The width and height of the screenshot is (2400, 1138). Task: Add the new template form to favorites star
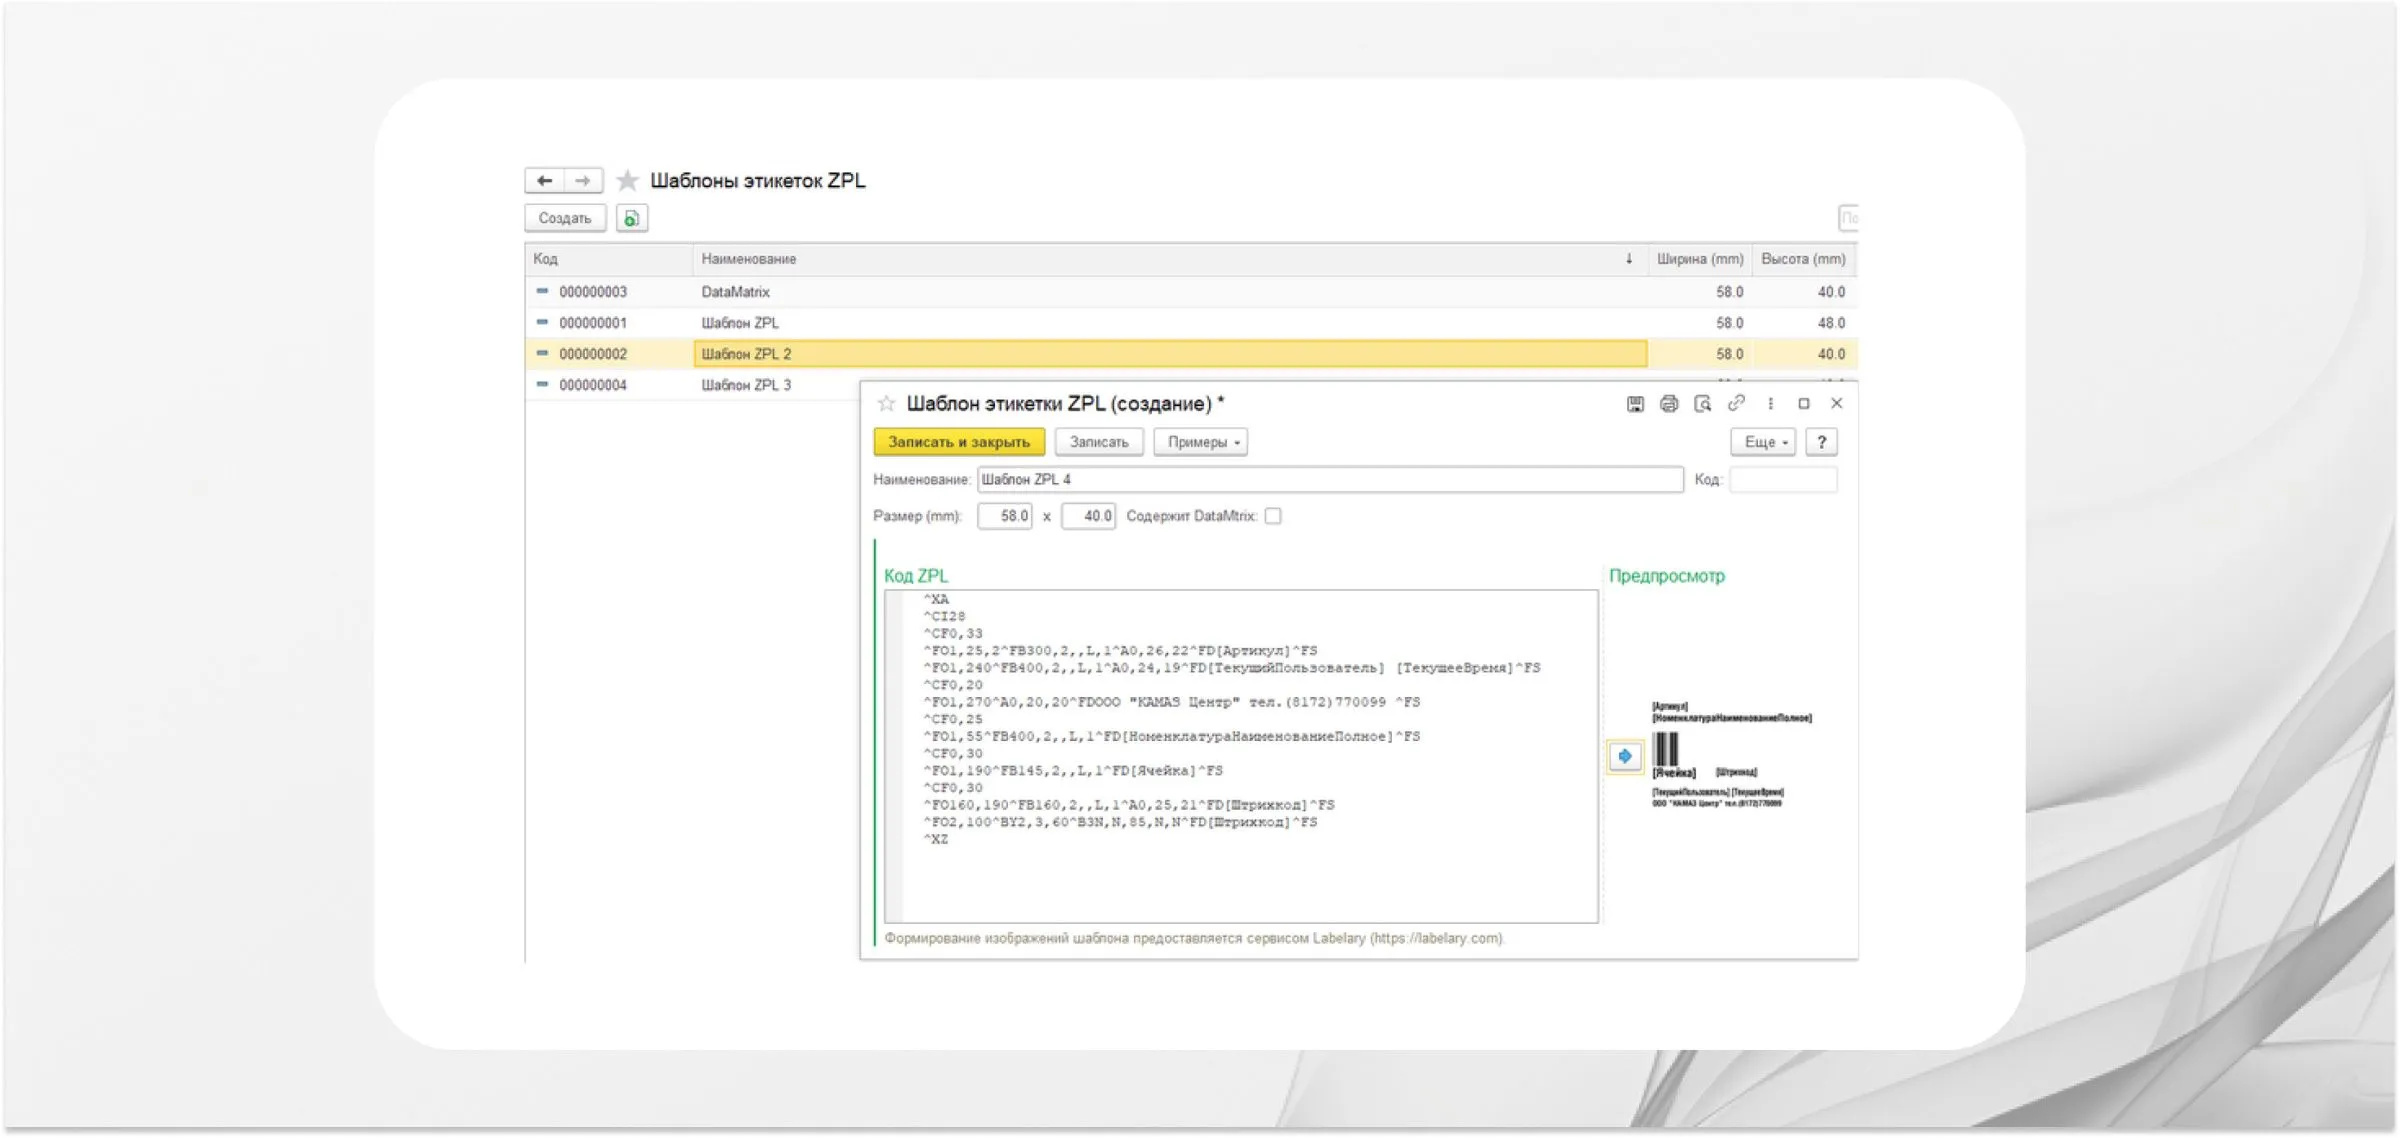click(886, 404)
